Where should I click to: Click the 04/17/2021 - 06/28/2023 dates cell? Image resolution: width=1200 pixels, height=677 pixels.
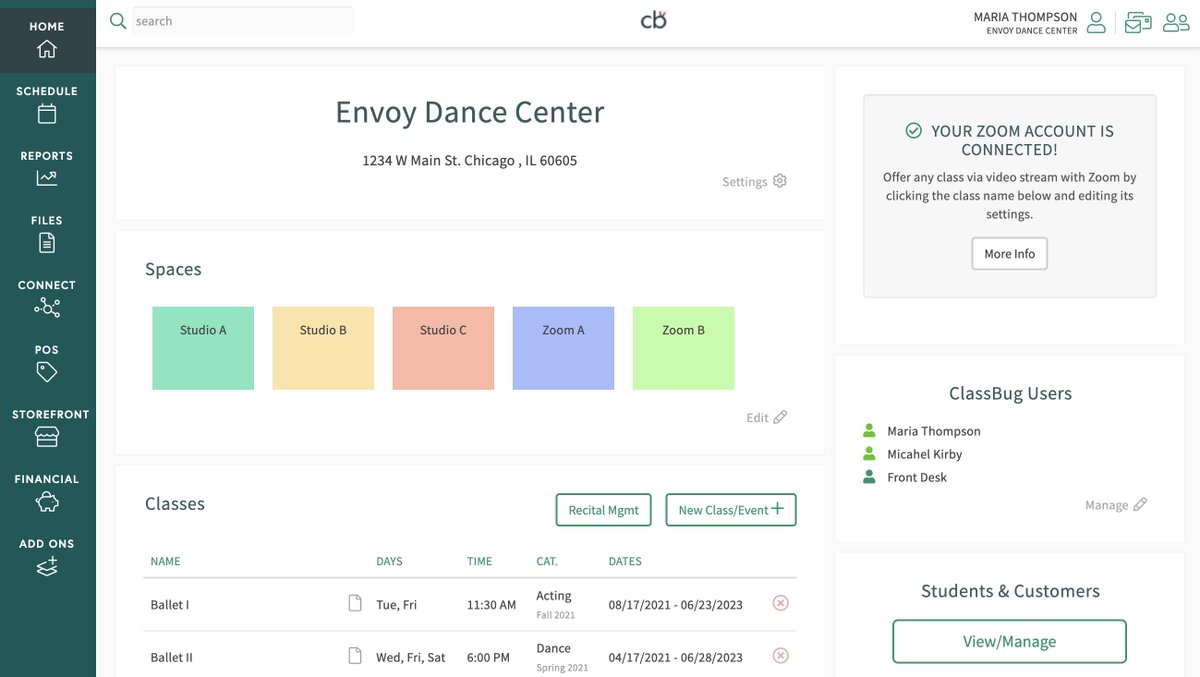(676, 658)
